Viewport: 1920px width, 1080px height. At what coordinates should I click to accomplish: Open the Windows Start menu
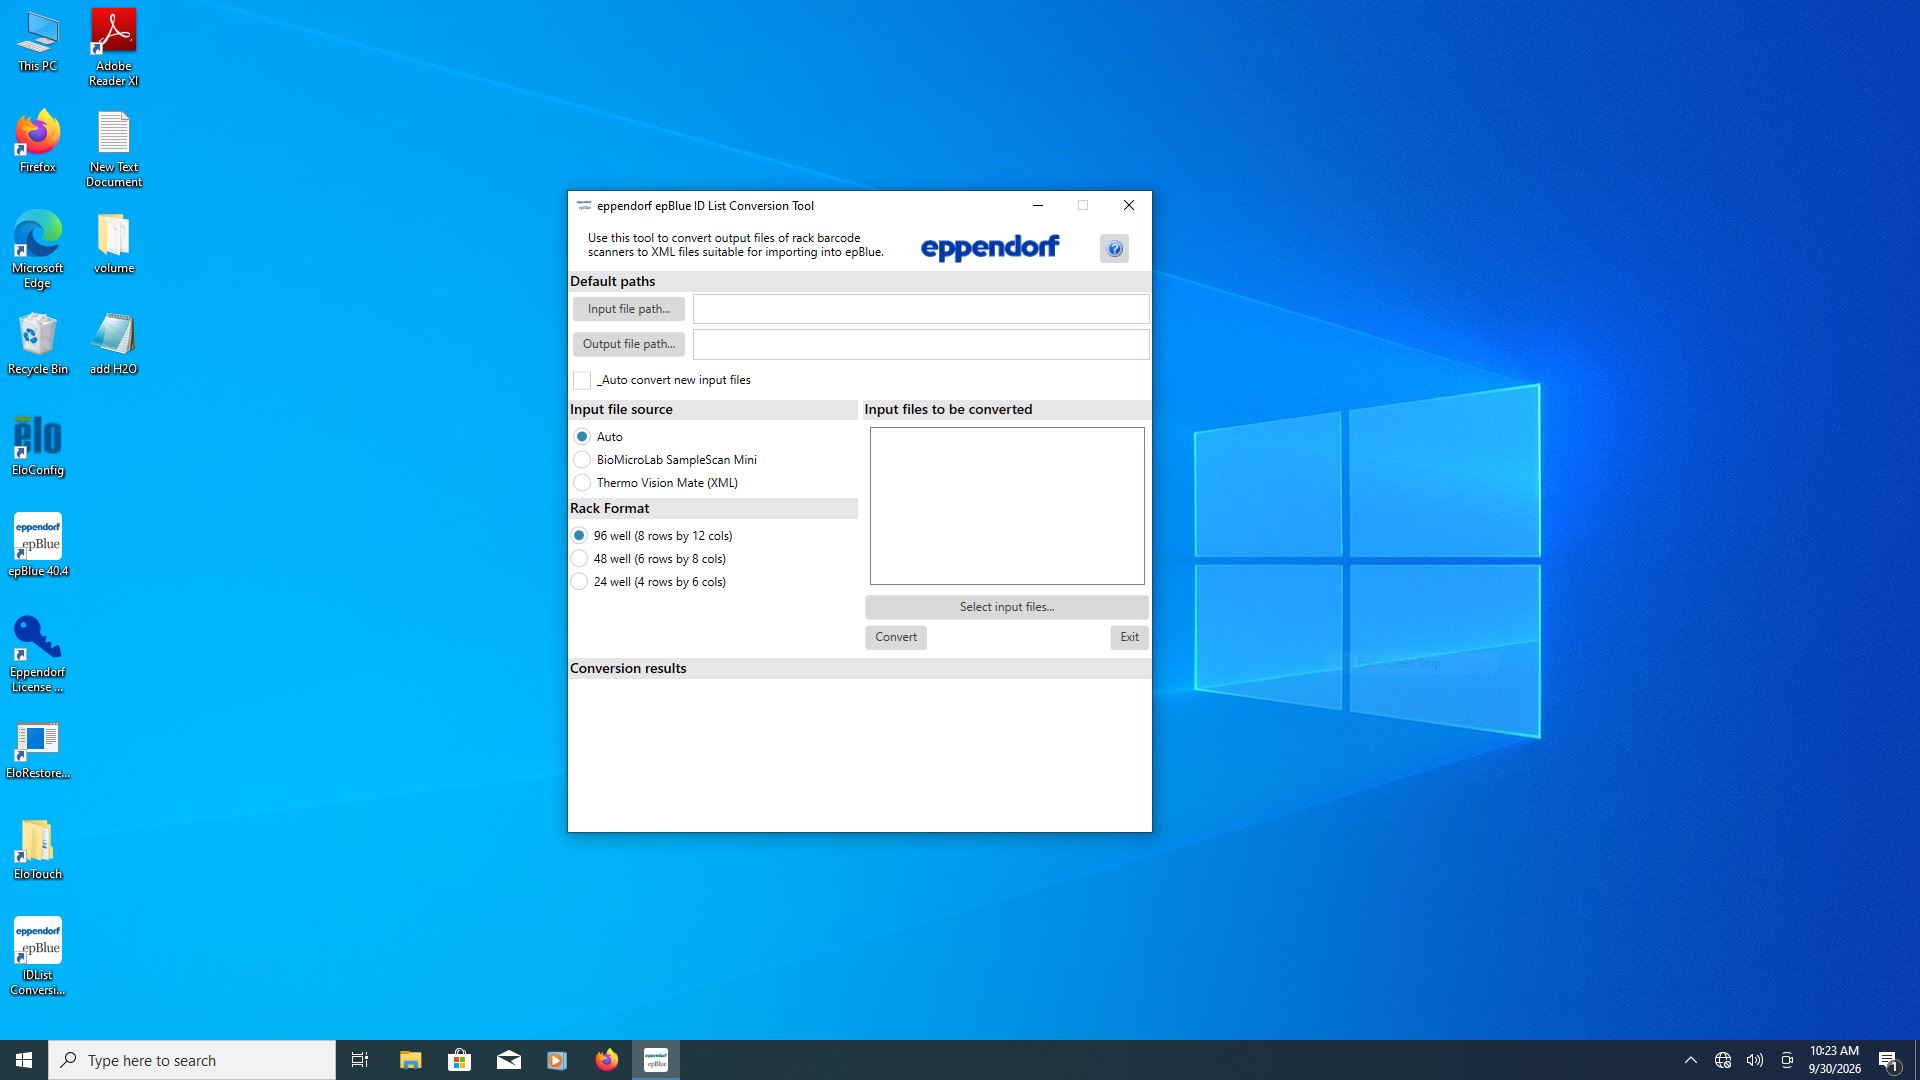pyautogui.click(x=24, y=1060)
